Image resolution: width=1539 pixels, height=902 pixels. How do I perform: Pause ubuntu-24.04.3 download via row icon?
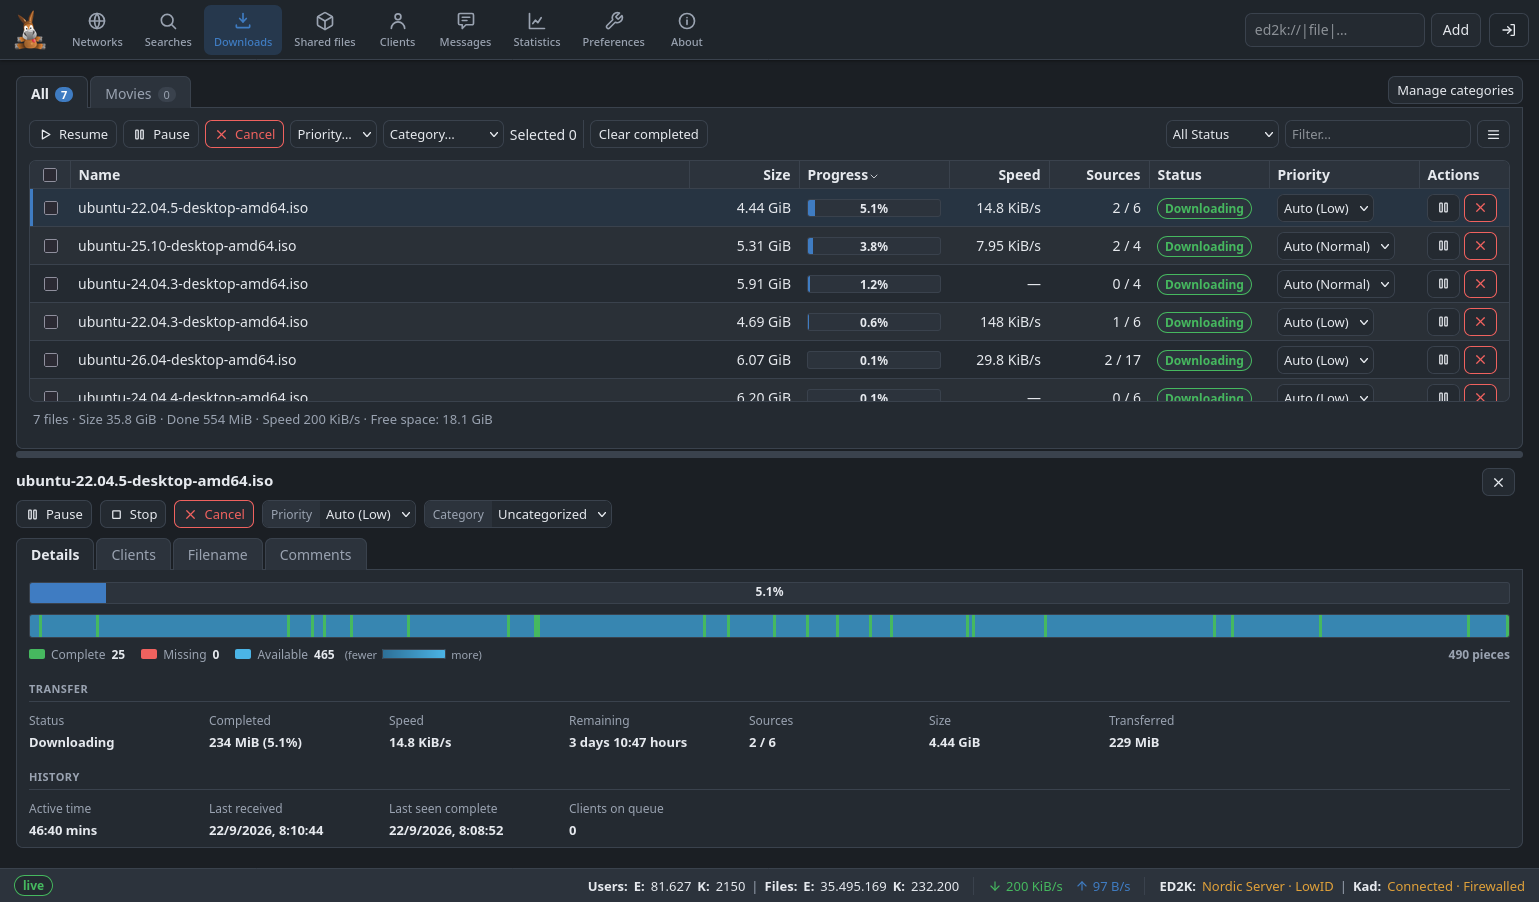click(1443, 284)
